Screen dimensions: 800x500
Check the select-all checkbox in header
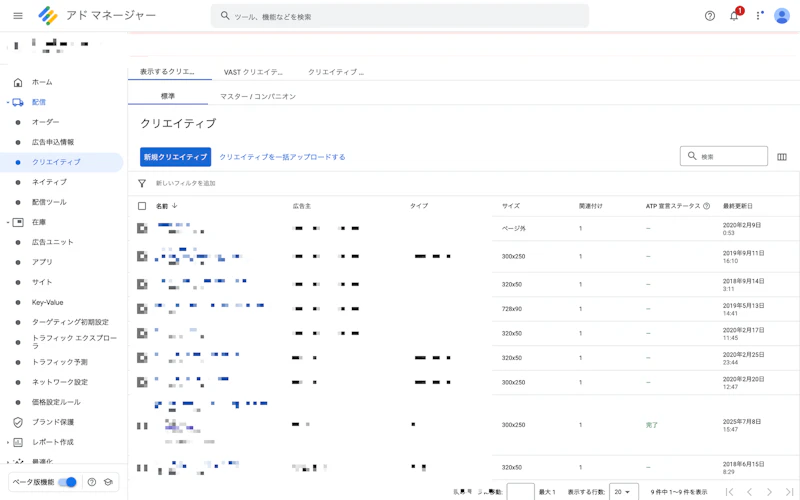pos(142,206)
